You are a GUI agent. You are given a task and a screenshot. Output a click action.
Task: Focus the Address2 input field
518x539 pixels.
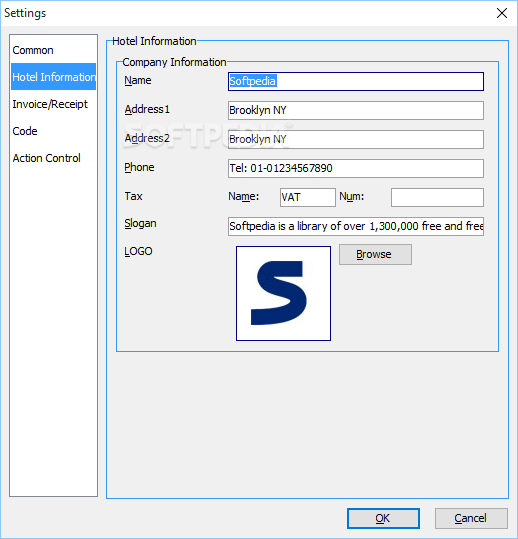(356, 139)
